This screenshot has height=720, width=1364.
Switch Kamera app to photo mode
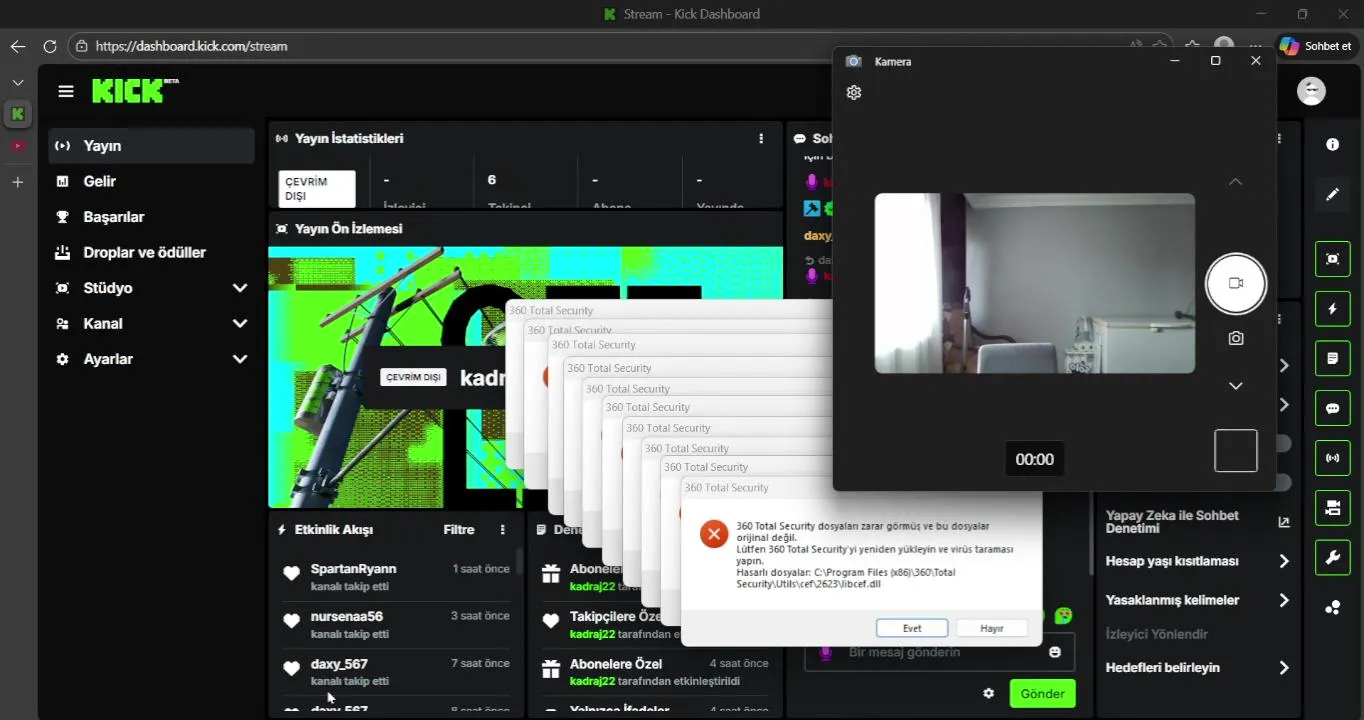pyautogui.click(x=1235, y=338)
